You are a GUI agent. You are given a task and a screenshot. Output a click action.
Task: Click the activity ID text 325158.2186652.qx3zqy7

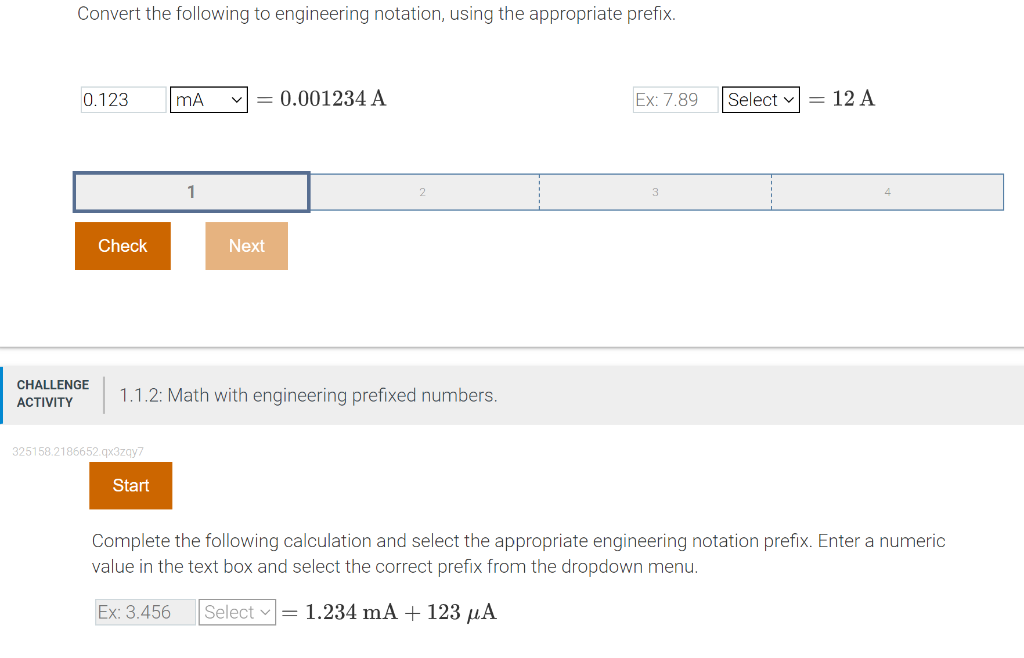pos(77,452)
